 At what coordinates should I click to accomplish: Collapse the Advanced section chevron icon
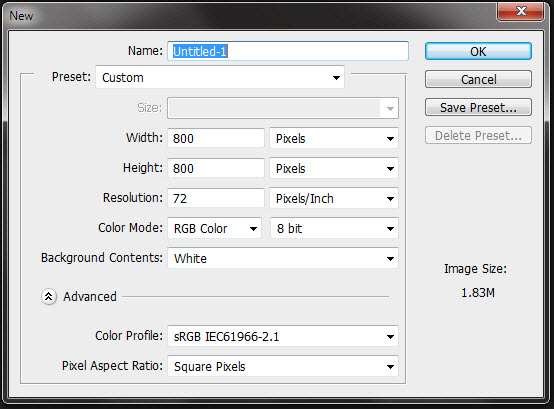[x=48, y=297]
